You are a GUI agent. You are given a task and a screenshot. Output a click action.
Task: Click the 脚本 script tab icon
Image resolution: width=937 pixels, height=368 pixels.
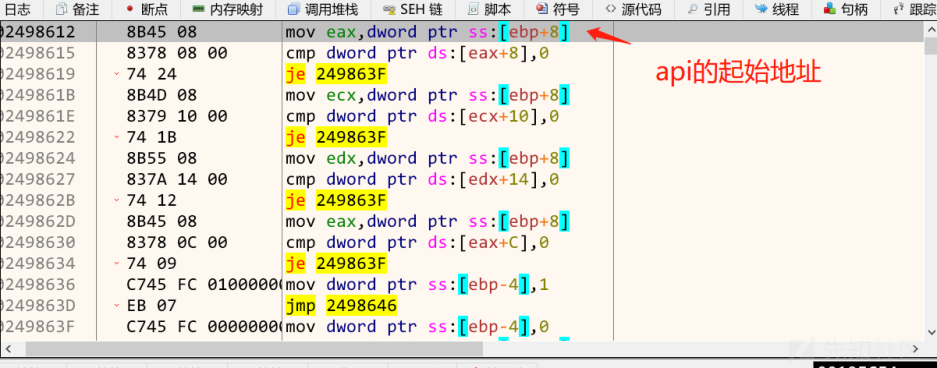click(473, 9)
